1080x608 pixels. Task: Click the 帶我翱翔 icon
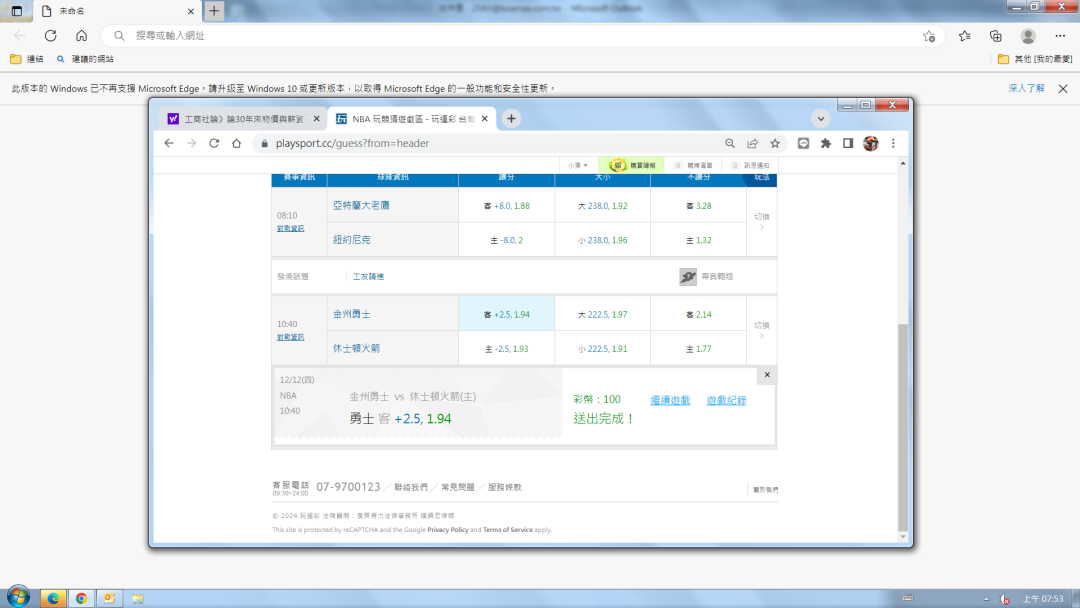tap(688, 276)
